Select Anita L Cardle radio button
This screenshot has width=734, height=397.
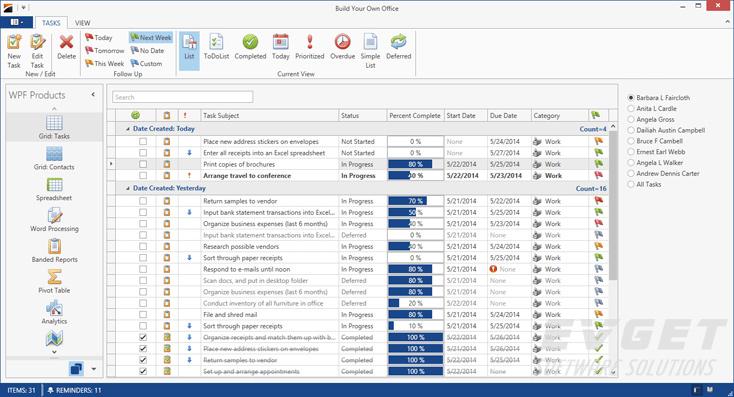tap(631, 109)
